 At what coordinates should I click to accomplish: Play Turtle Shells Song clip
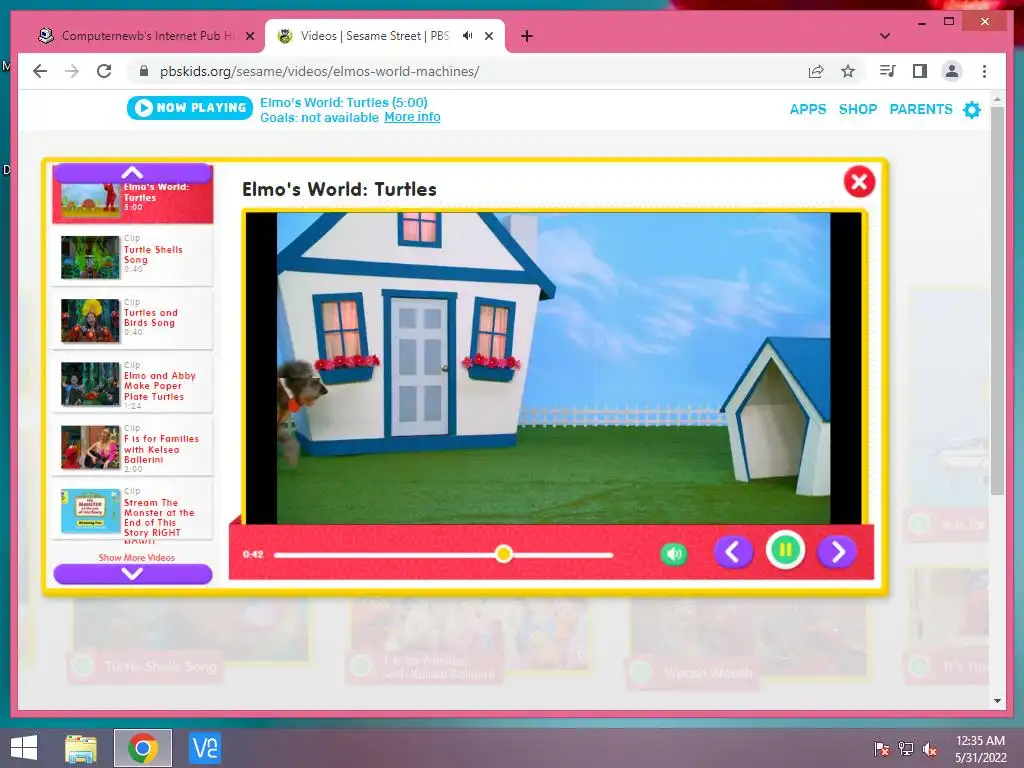pyautogui.click(x=133, y=255)
